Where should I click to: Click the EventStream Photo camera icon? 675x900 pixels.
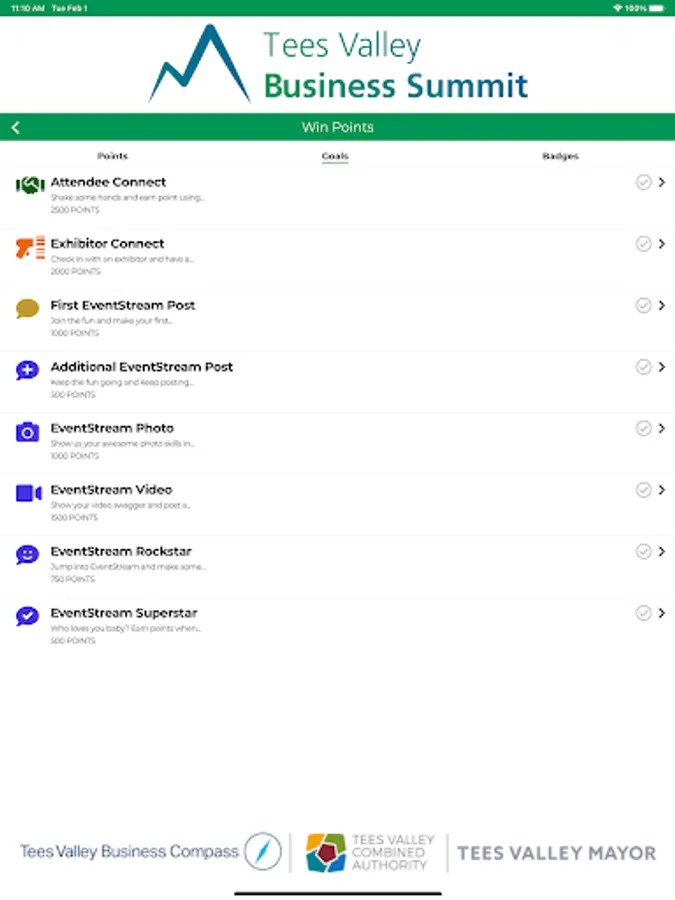tap(27, 432)
